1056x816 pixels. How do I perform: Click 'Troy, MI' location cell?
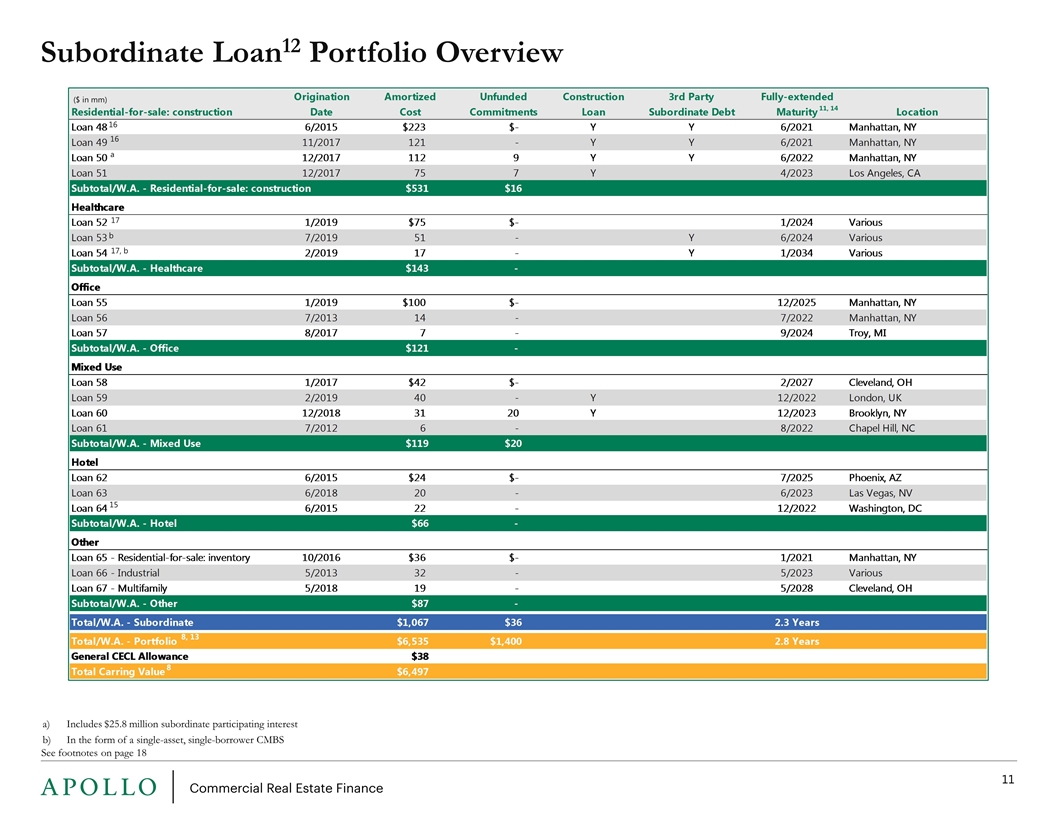coord(867,333)
